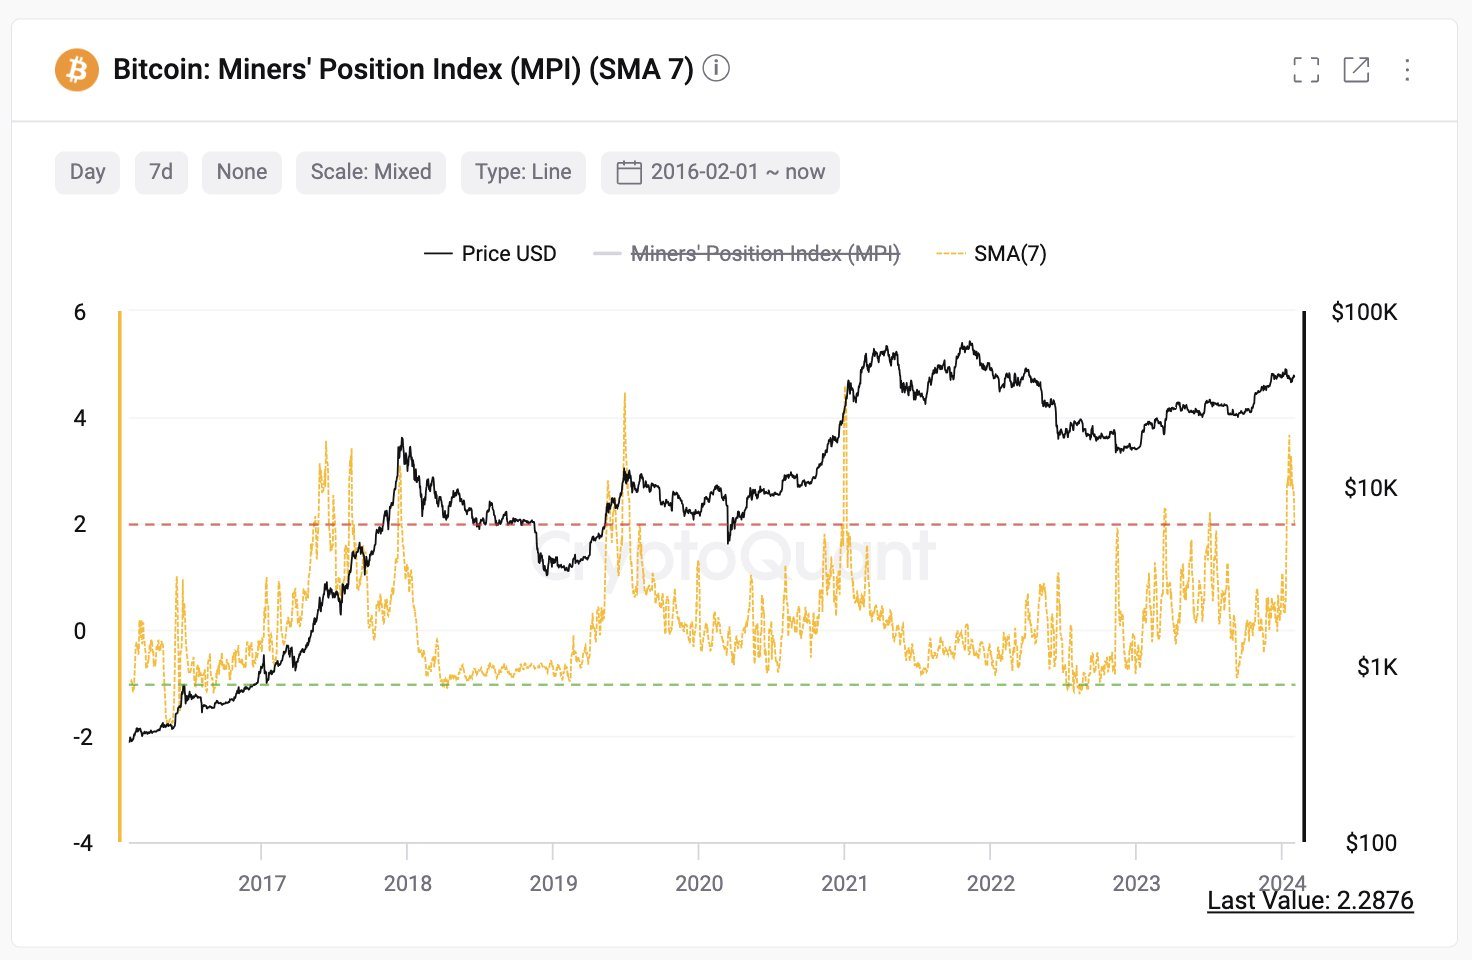Image resolution: width=1472 pixels, height=960 pixels.
Task: Change the Scale: Mixed setting
Action: click(371, 172)
